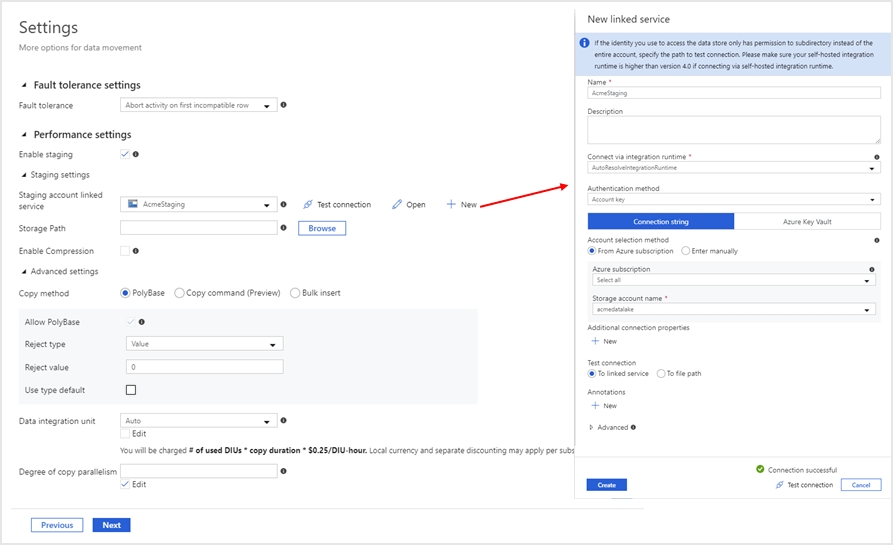
Task: Collapse Advanced settings section
Action: pyautogui.click(x=24, y=272)
